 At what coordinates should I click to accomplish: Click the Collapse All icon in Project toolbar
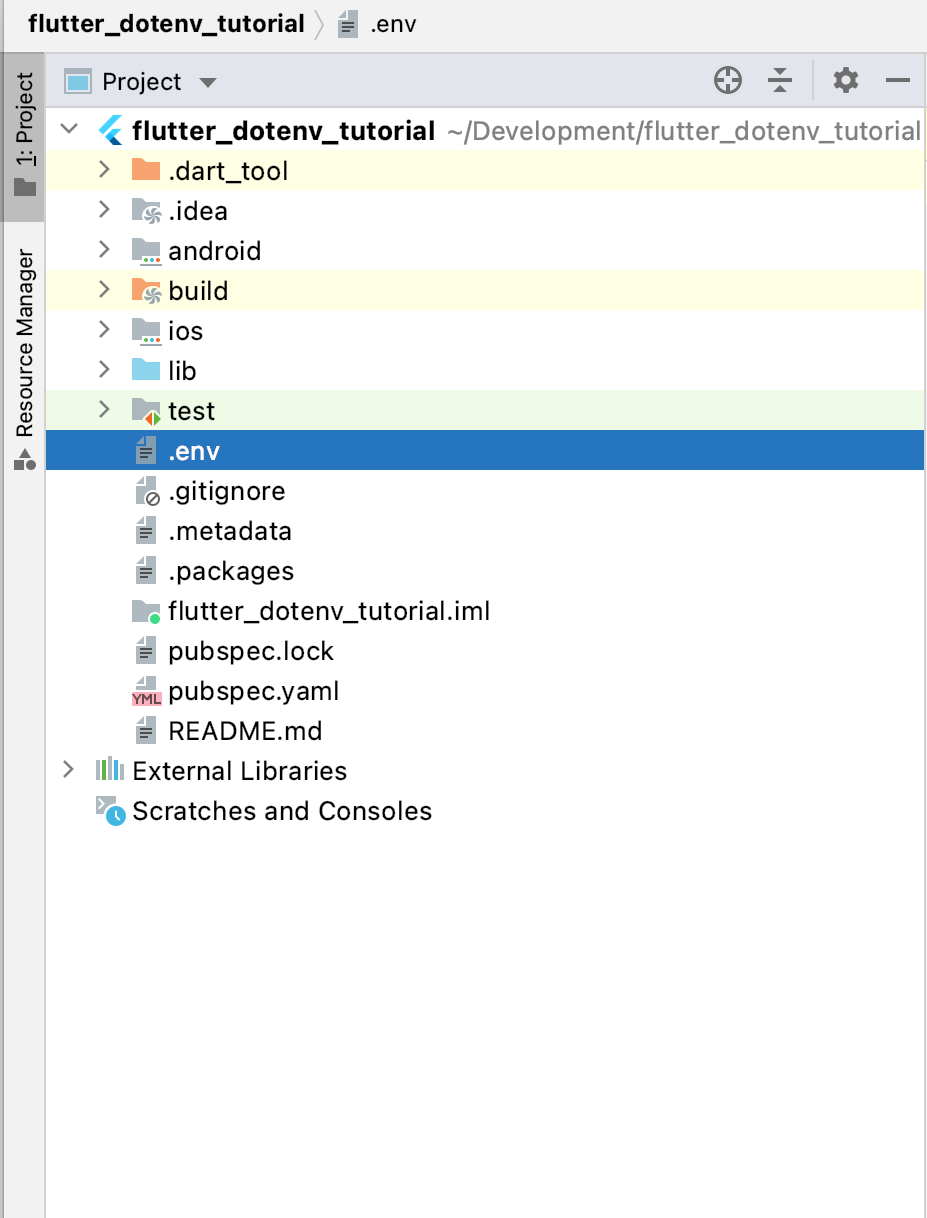coord(780,81)
